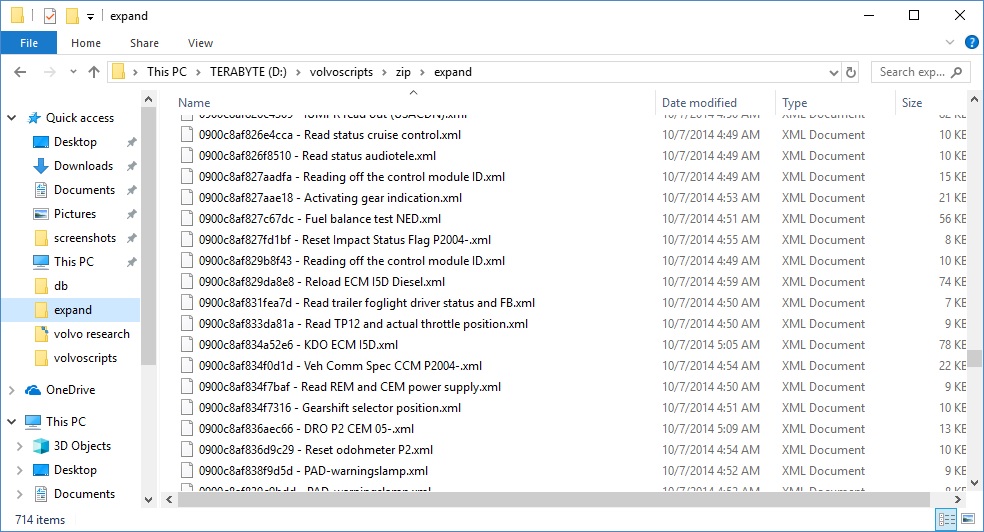
Task: Click the Properties icon in quick access toolbar
Action: [50, 16]
